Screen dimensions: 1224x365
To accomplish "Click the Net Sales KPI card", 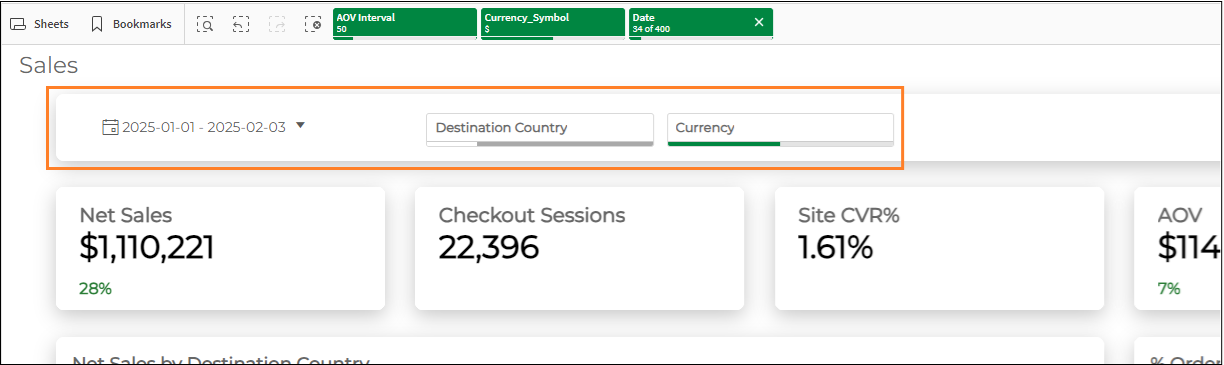I will coord(220,248).
